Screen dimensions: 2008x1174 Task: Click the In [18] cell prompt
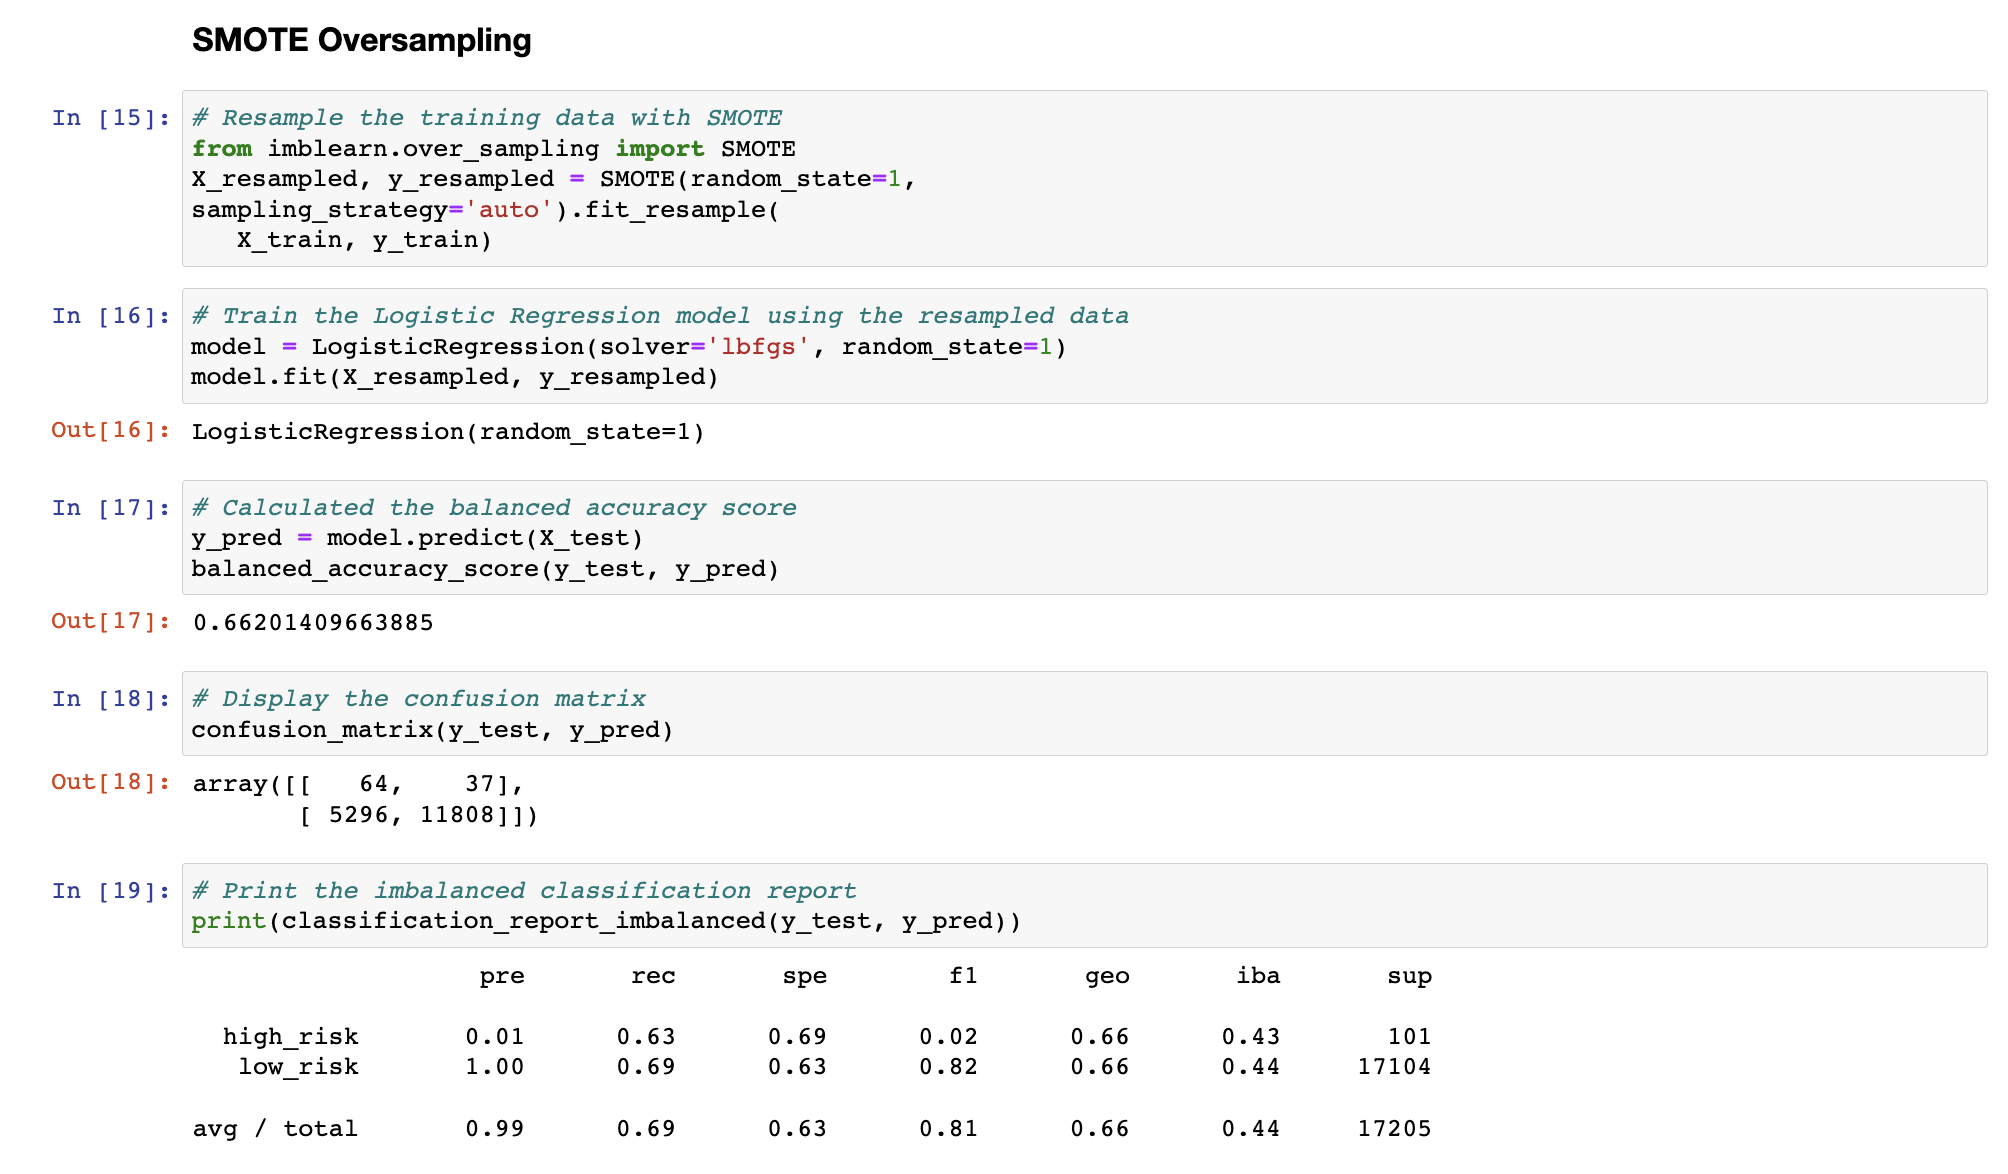(x=110, y=698)
